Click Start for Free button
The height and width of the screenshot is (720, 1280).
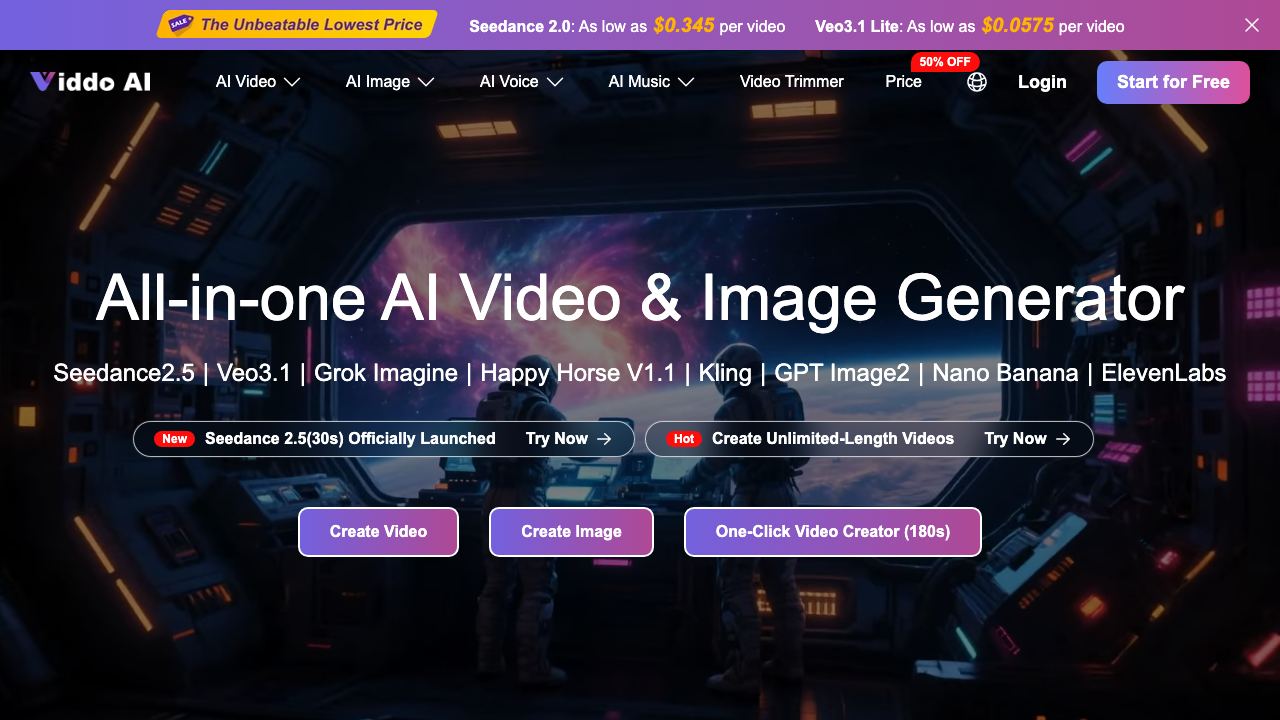coord(1173,82)
